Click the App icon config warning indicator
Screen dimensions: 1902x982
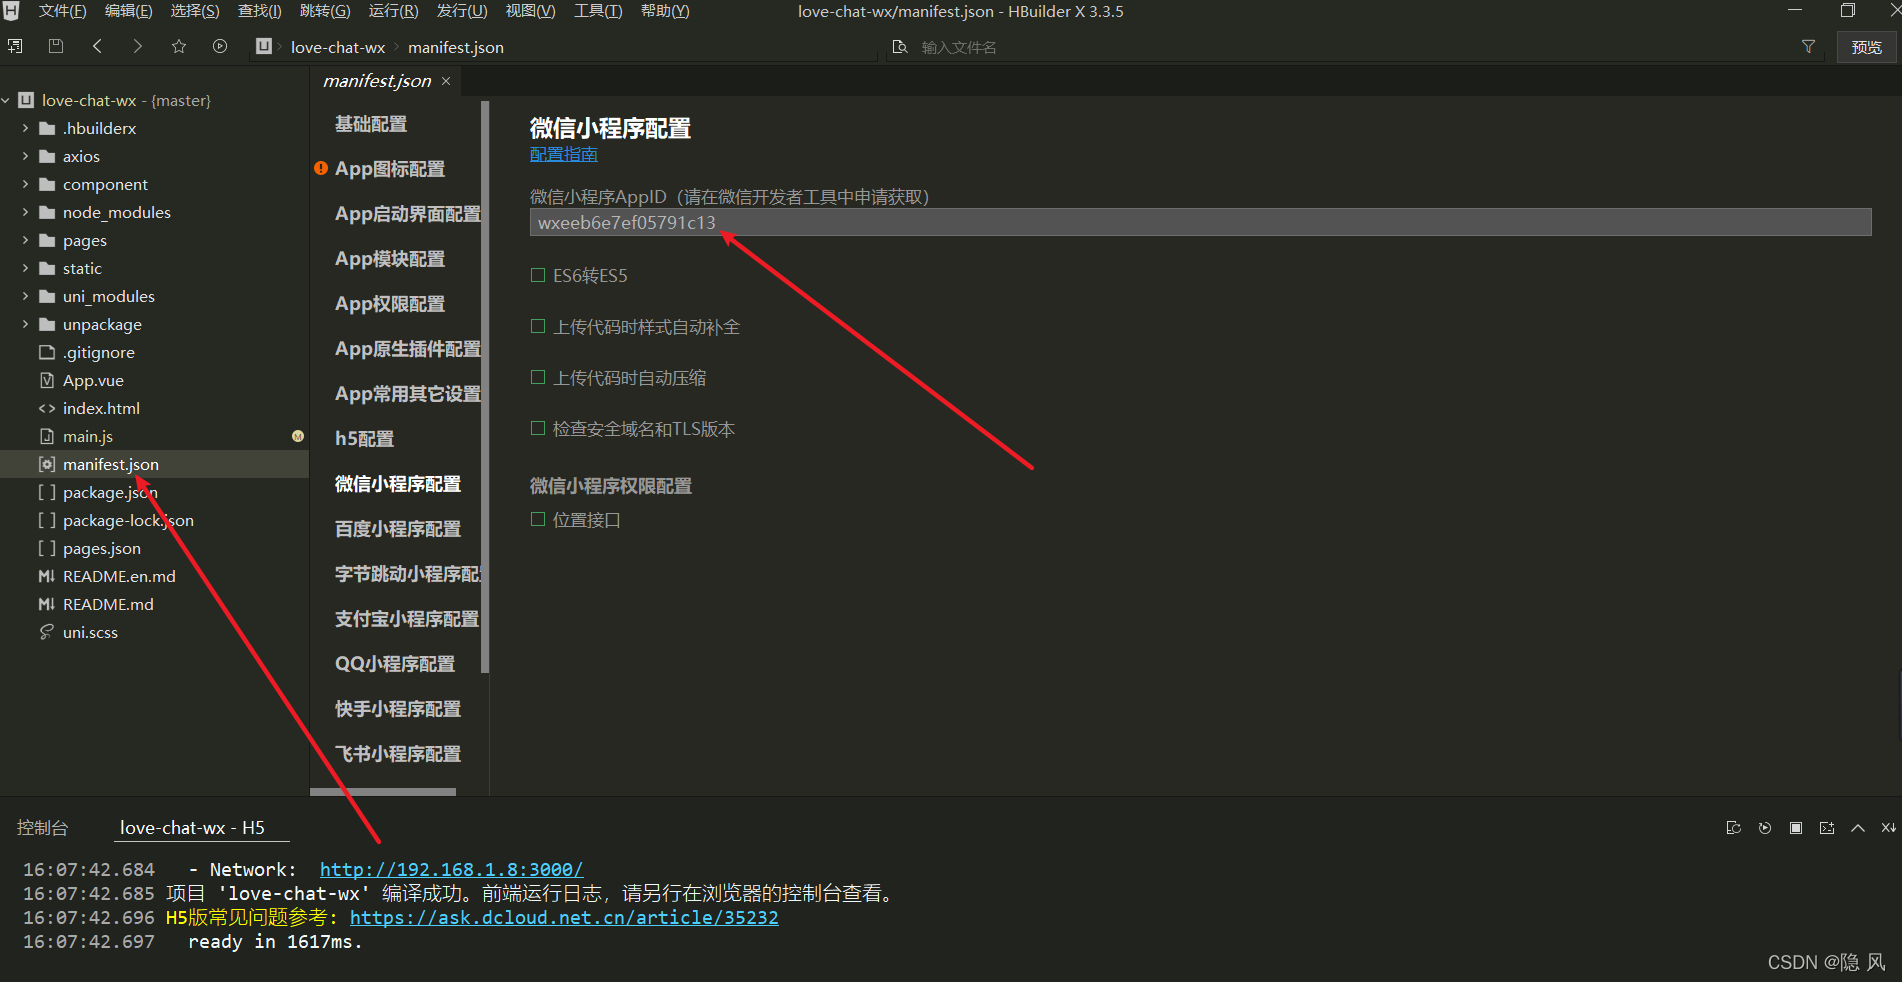point(321,168)
